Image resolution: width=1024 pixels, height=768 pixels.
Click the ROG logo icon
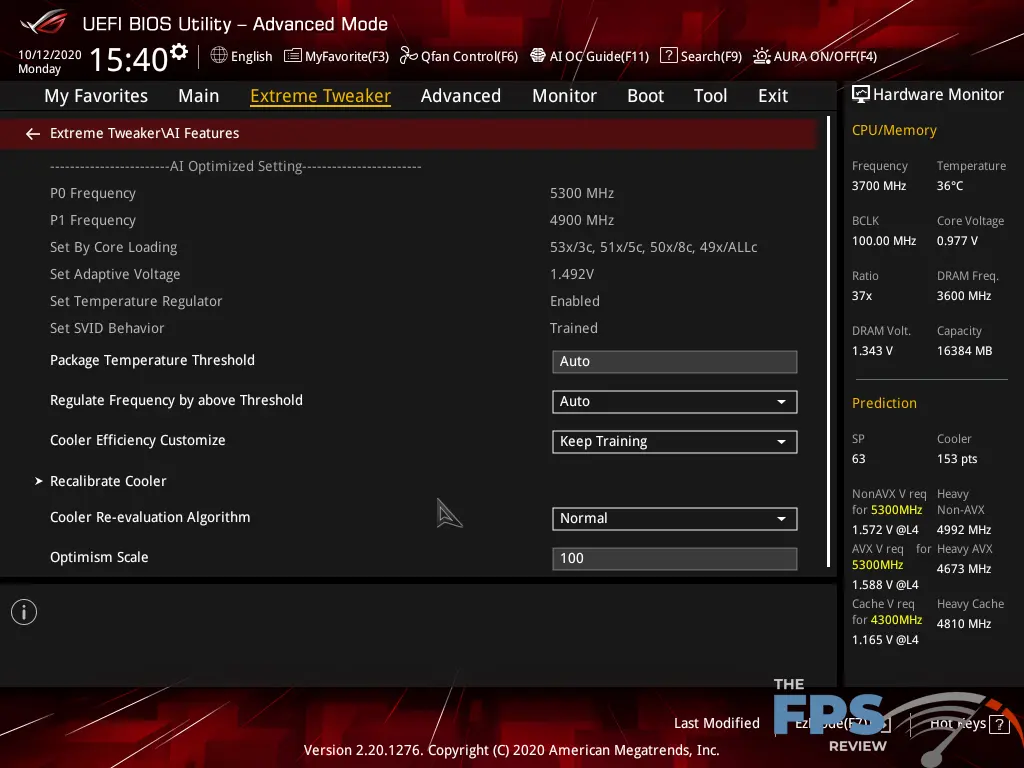pyautogui.click(x=44, y=23)
